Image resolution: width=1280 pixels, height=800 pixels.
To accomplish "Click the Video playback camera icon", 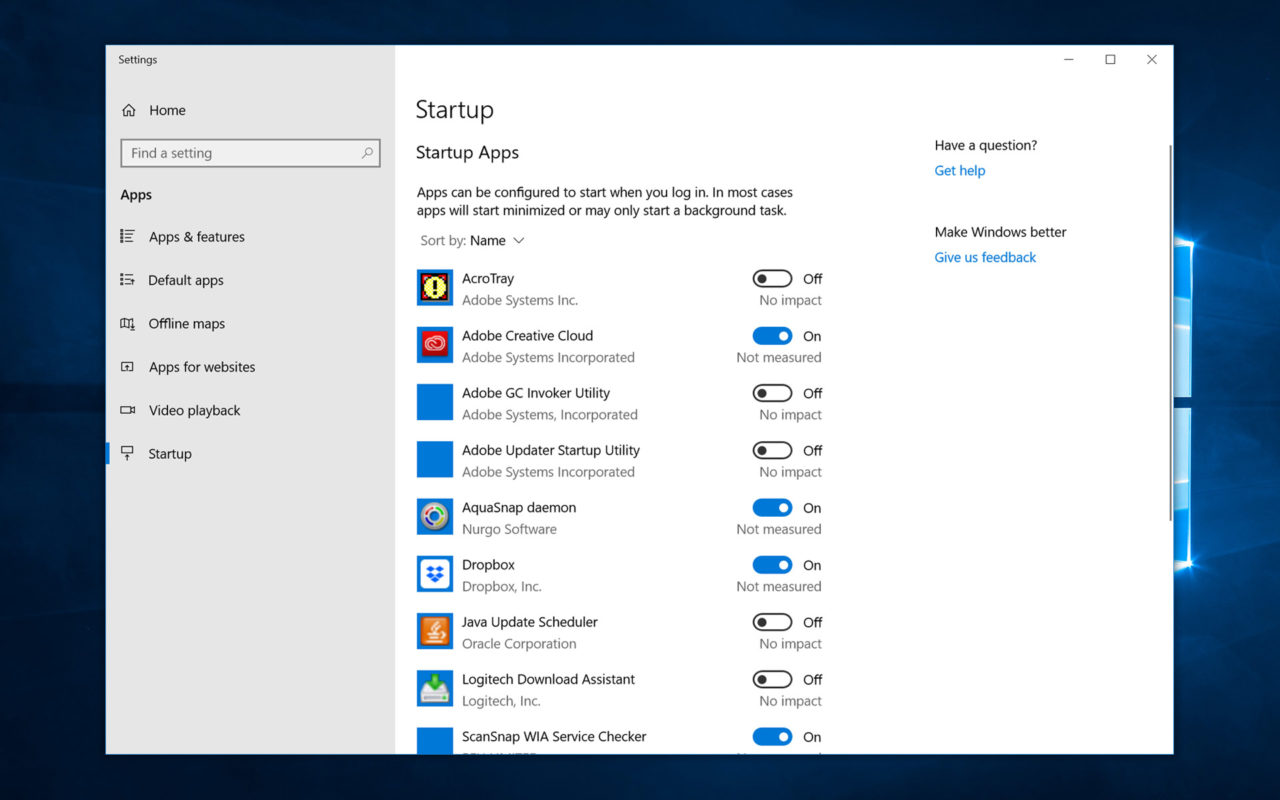I will 128,410.
